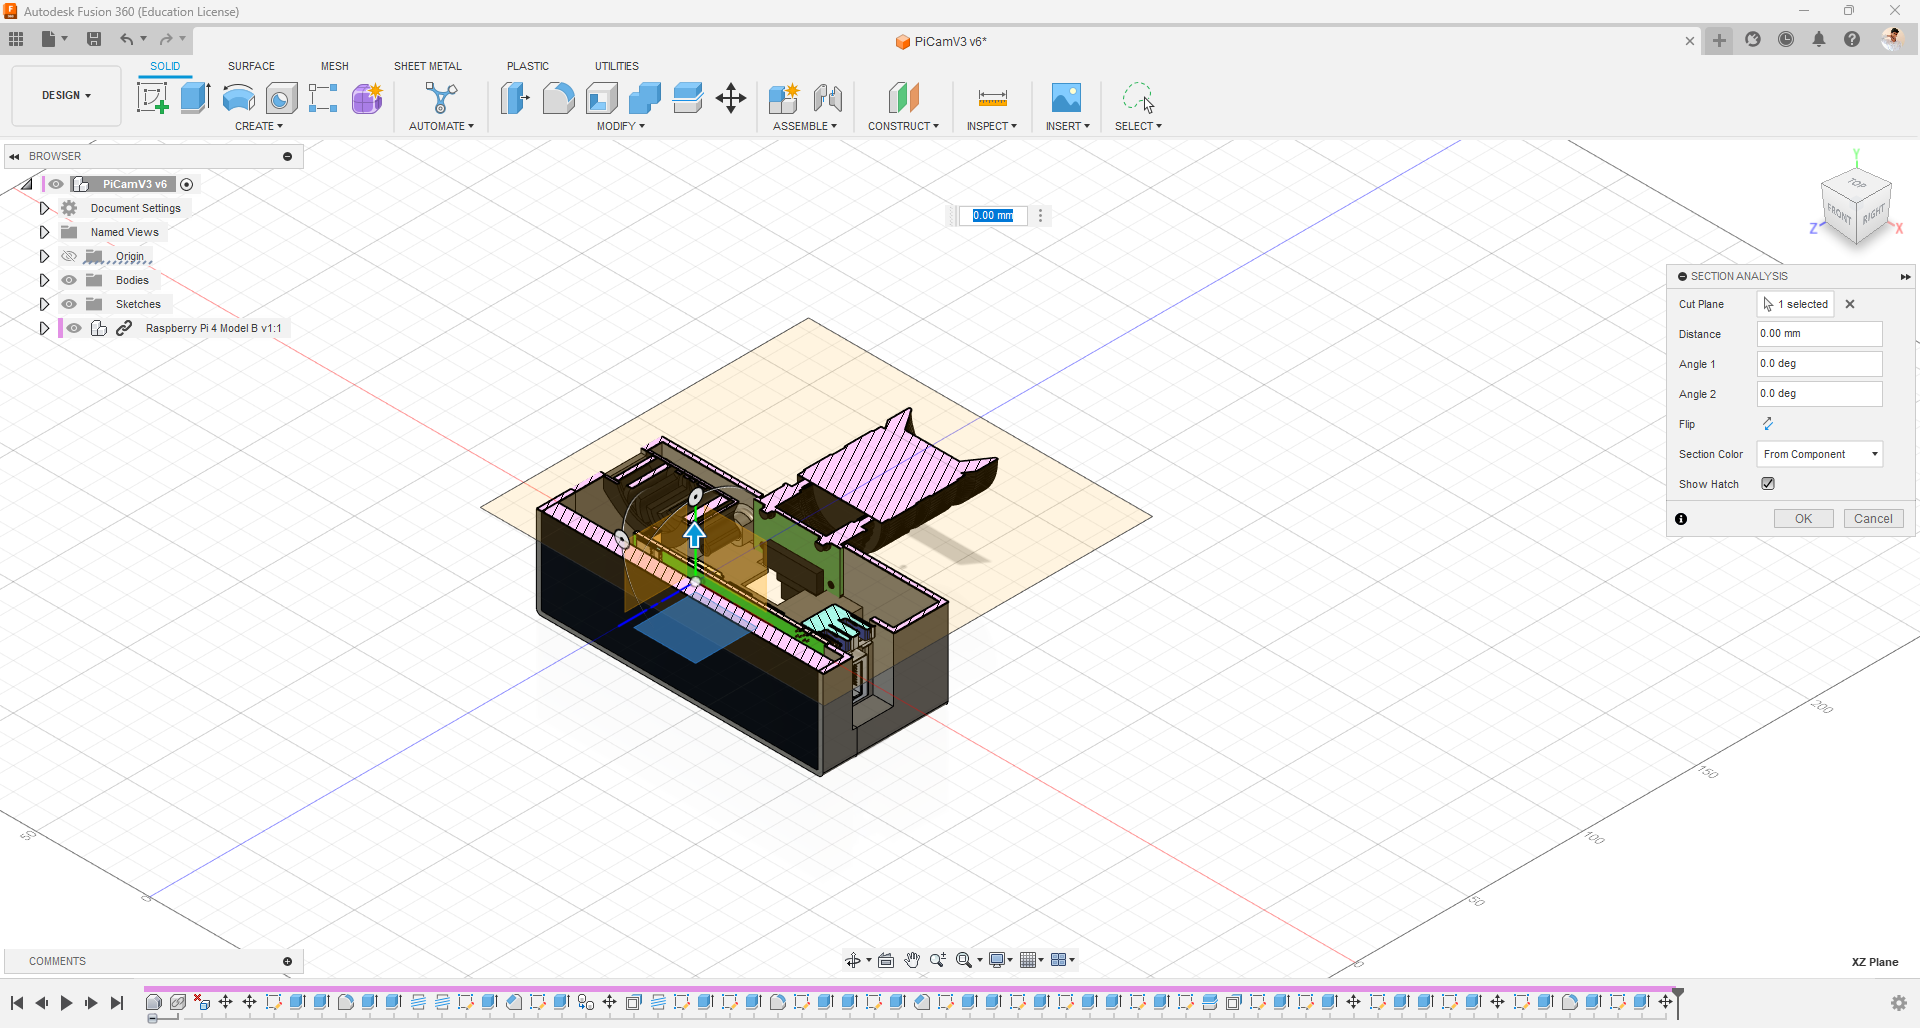Expand the Document Settings node

click(44, 208)
